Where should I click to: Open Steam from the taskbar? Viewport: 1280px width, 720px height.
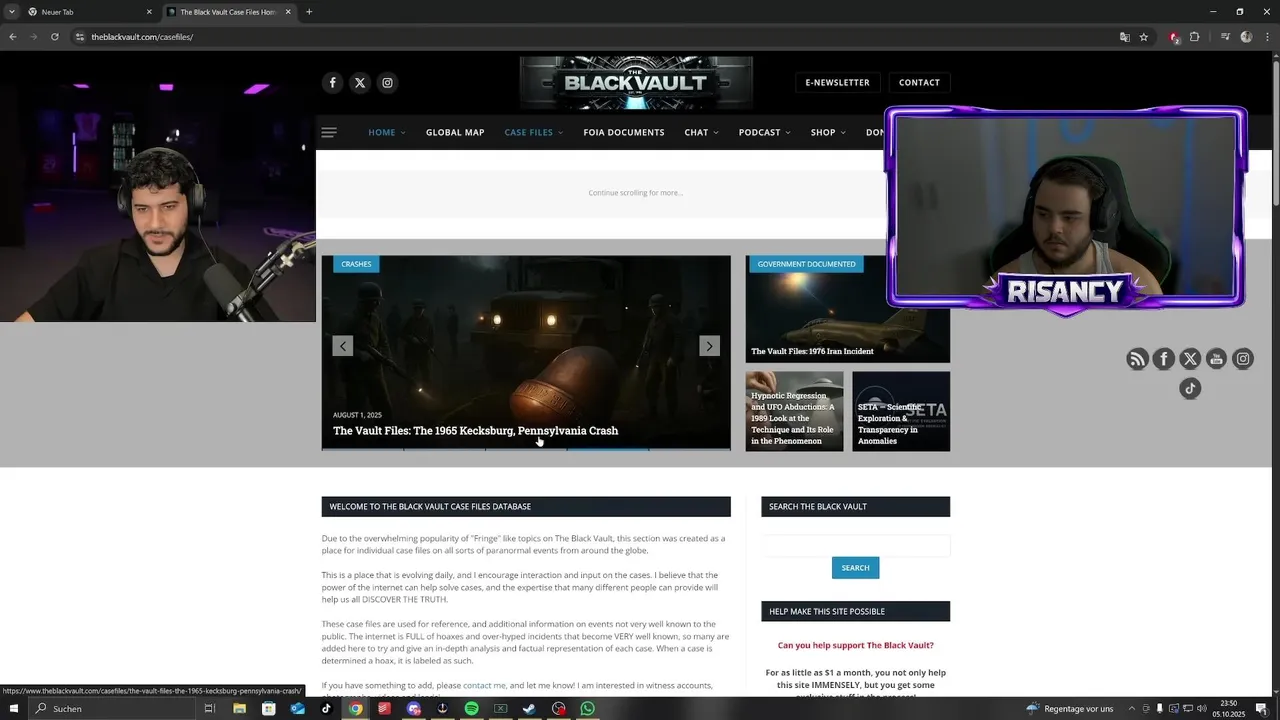pyautogui.click(x=530, y=708)
